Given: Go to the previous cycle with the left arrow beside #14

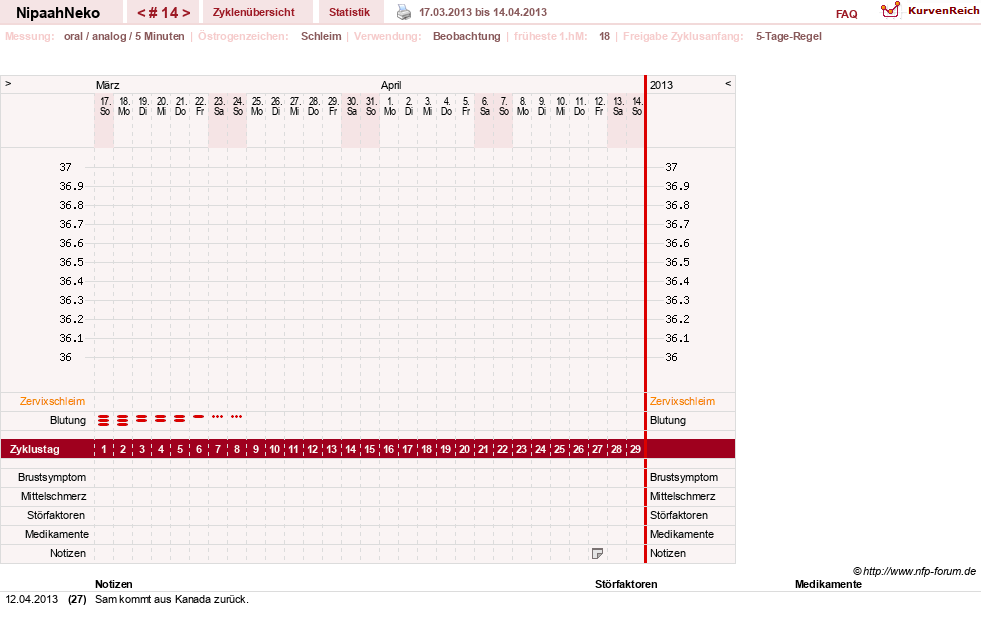Looking at the screenshot, I should (x=141, y=13).
